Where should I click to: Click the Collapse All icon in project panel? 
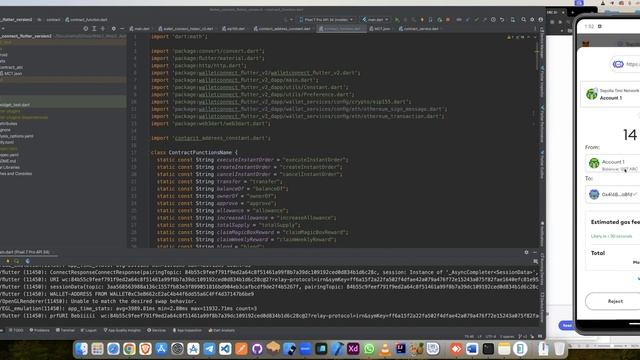[x=102, y=29]
